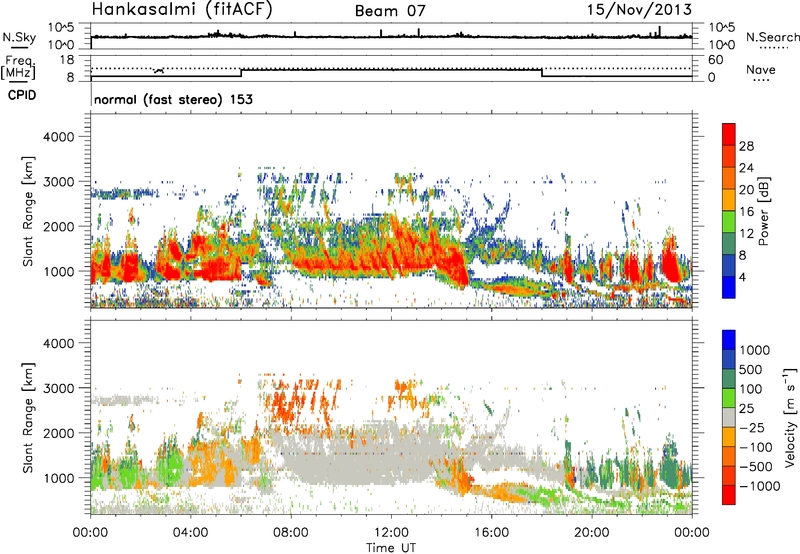Select the N.Sky legend label

19,37
